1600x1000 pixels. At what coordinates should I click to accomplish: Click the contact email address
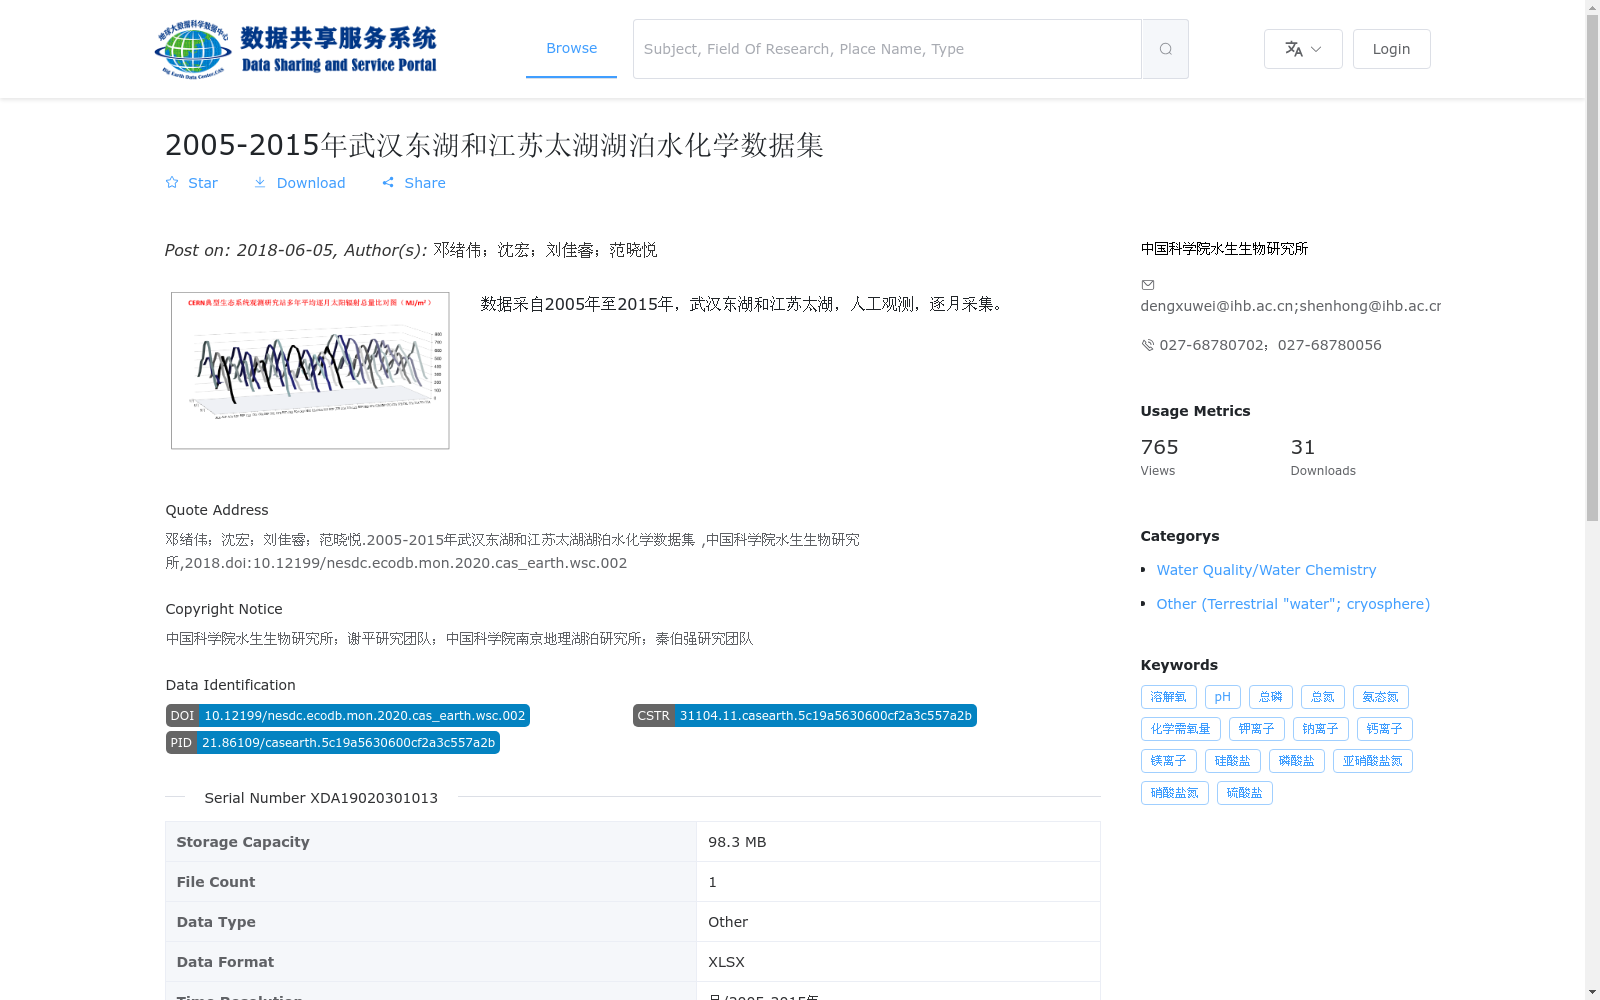click(1291, 306)
